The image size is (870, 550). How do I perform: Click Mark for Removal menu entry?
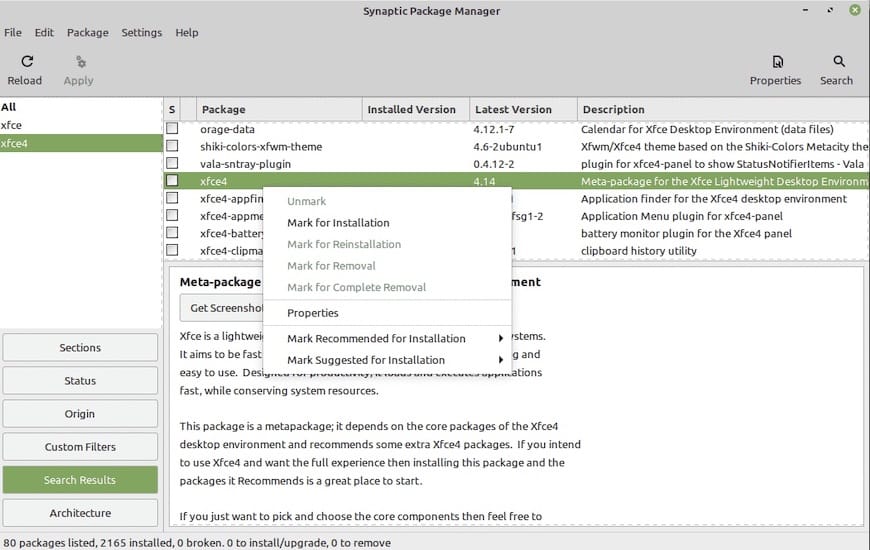(x=387, y=266)
